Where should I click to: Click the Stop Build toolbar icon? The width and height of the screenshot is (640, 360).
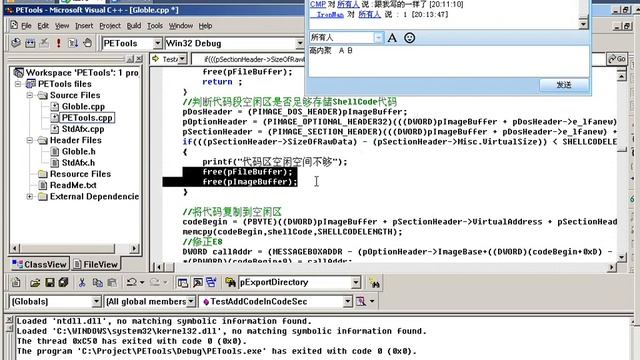coord(44,43)
